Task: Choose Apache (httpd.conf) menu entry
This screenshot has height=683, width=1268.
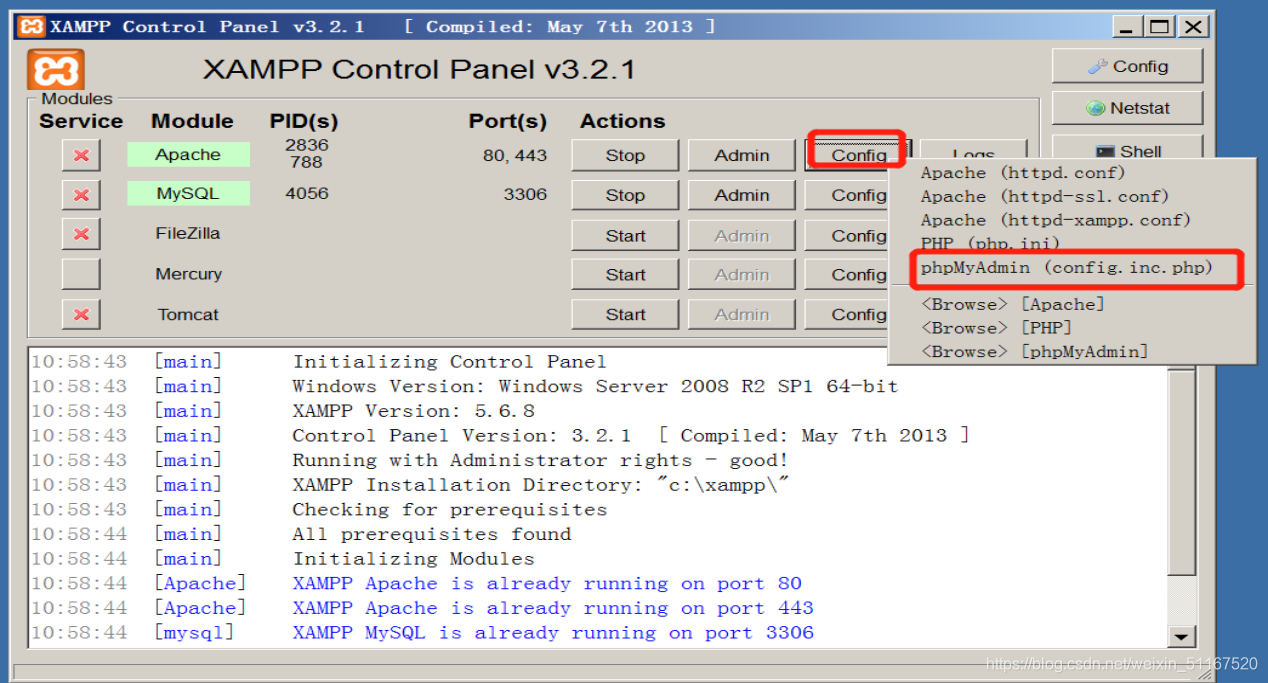Action: click(x=1022, y=173)
